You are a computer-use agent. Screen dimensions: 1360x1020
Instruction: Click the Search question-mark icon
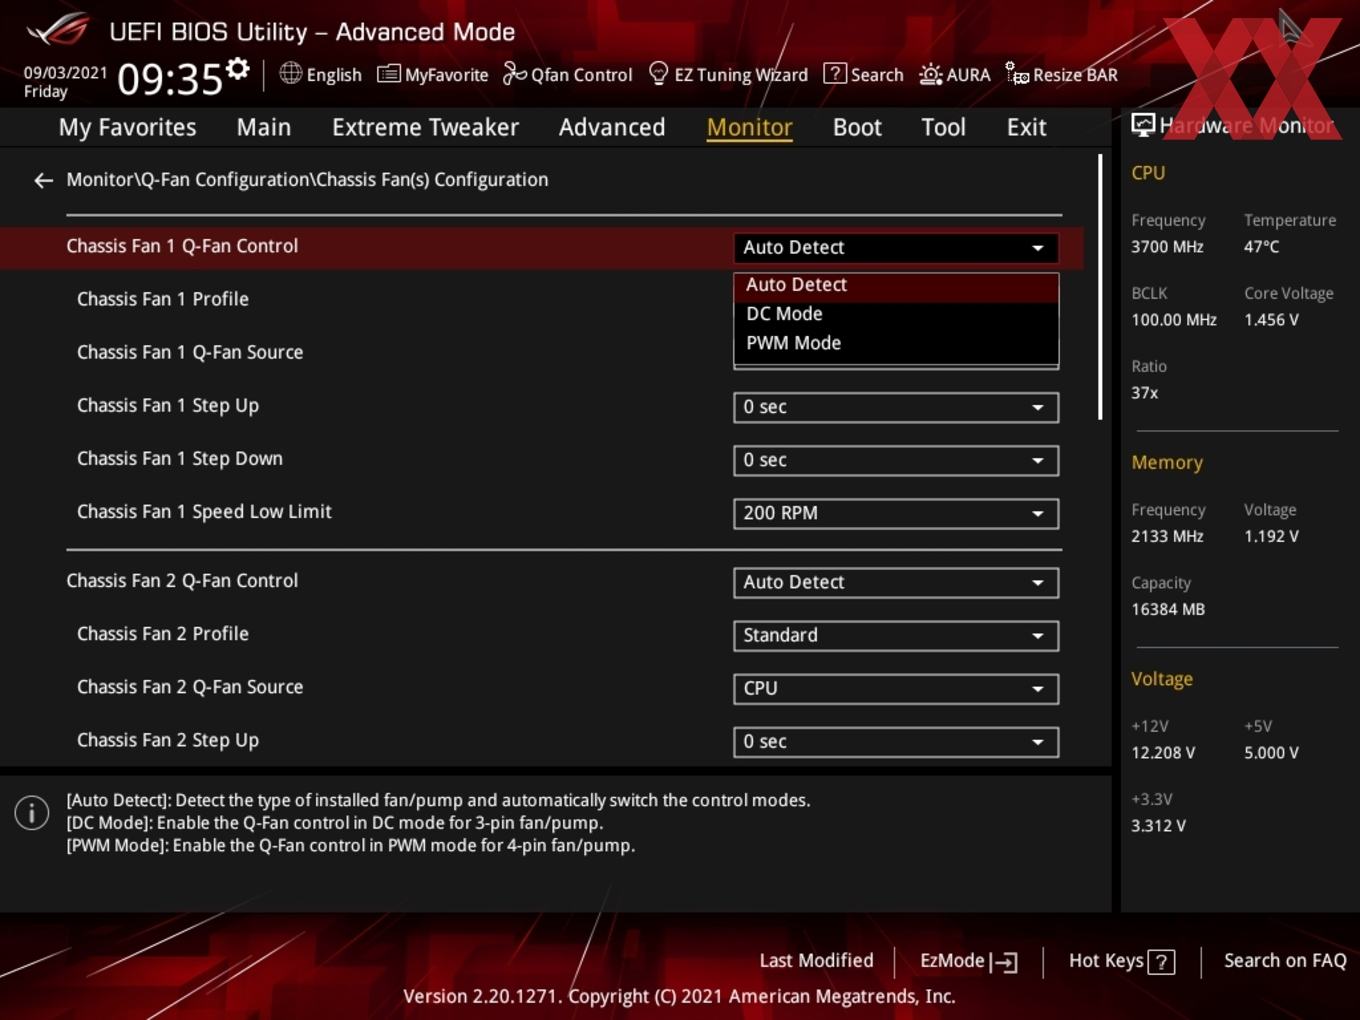pyautogui.click(x=834, y=74)
